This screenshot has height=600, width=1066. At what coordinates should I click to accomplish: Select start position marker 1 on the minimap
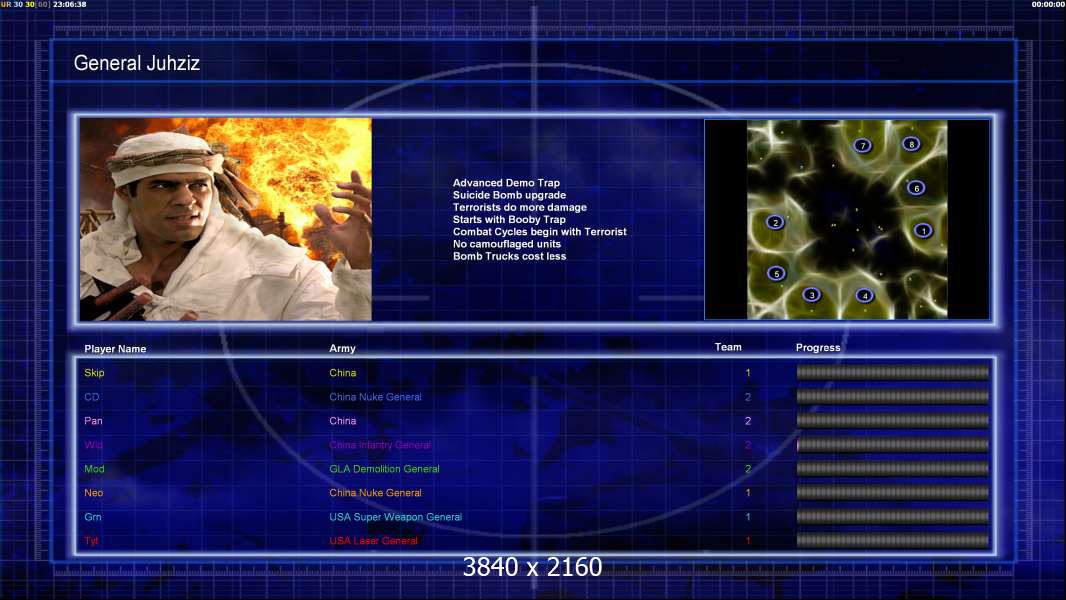pyautogui.click(x=923, y=230)
